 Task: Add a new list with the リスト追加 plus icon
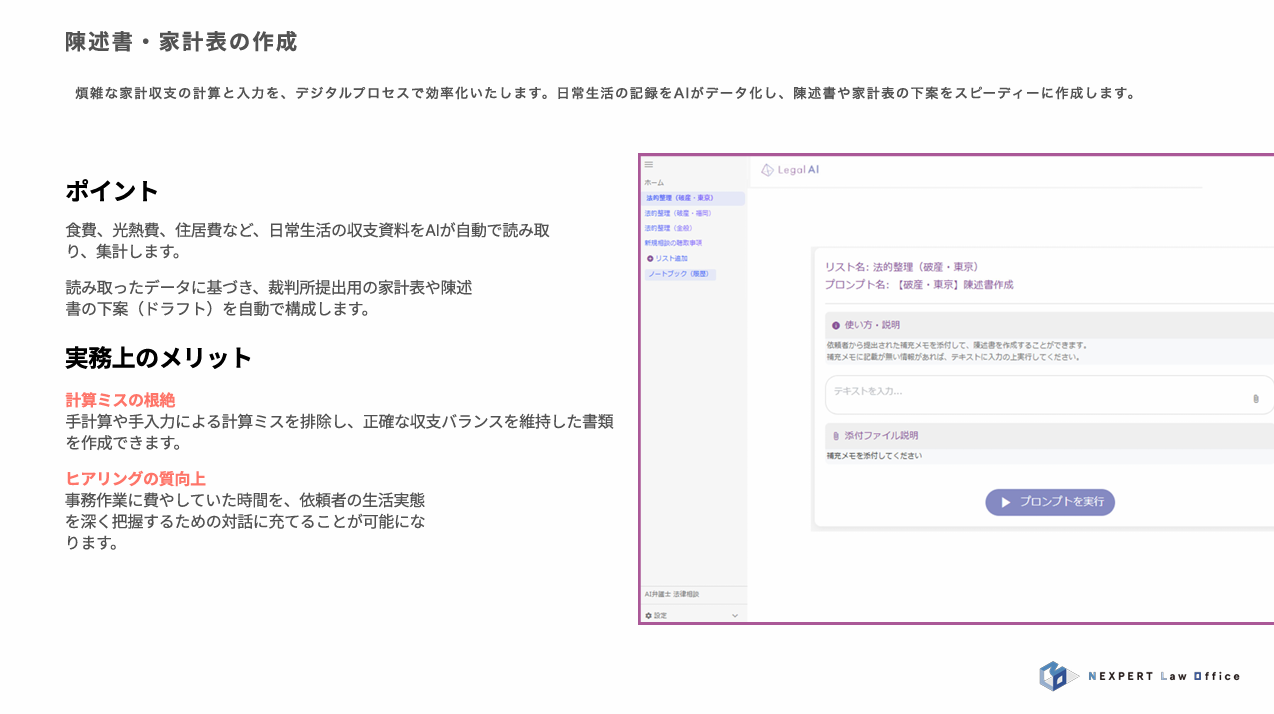652,257
